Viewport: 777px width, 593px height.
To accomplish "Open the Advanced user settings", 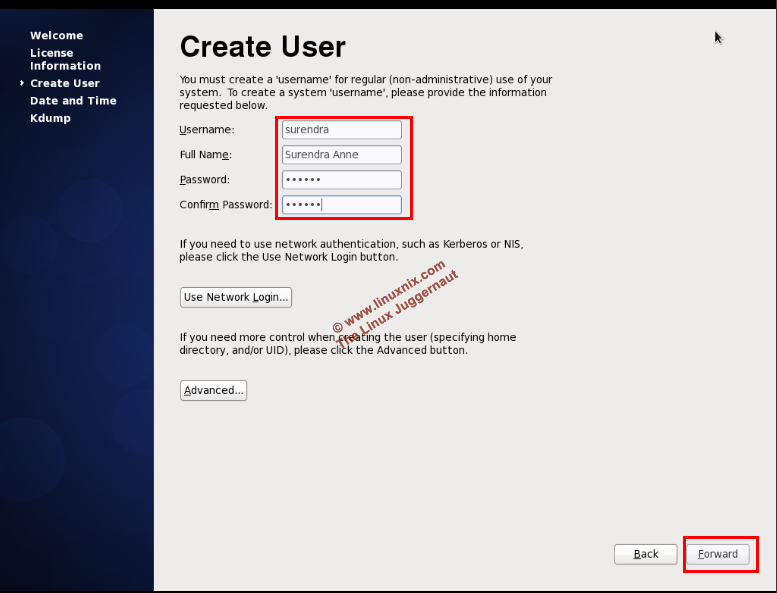I will [213, 390].
